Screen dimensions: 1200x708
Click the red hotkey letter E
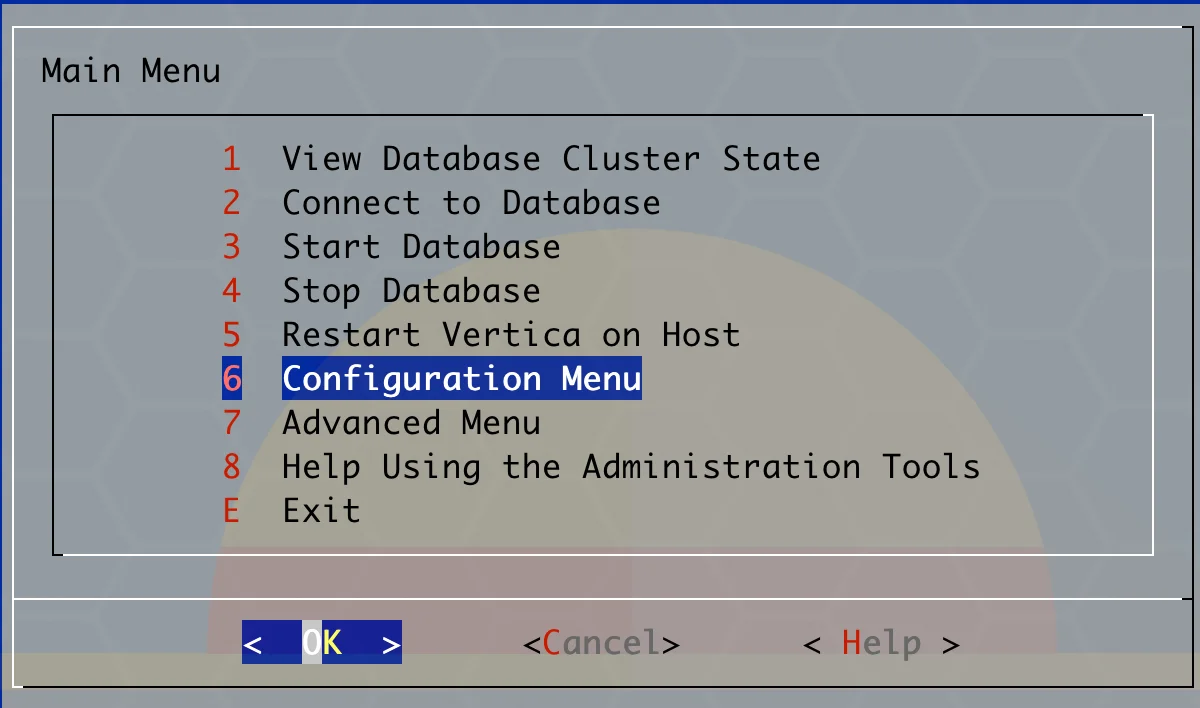click(x=232, y=511)
